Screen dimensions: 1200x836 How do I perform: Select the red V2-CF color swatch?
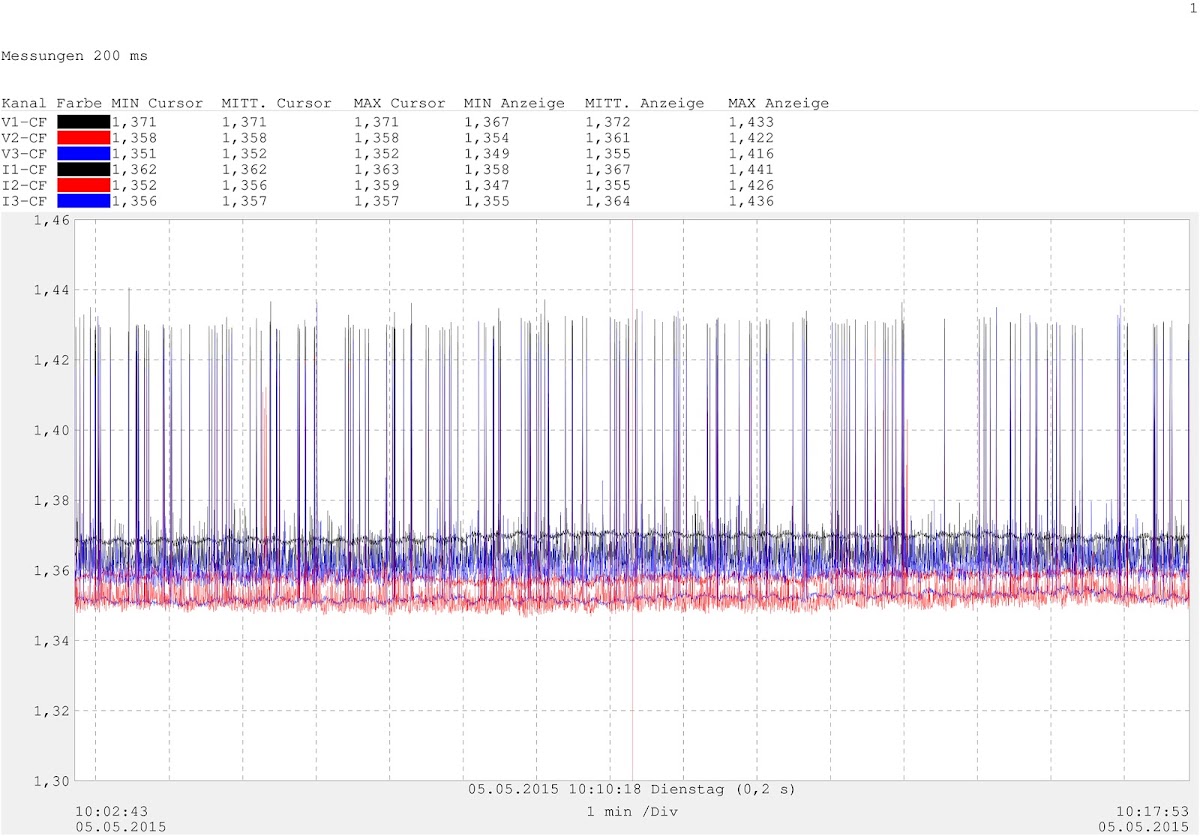click(83, 138)
